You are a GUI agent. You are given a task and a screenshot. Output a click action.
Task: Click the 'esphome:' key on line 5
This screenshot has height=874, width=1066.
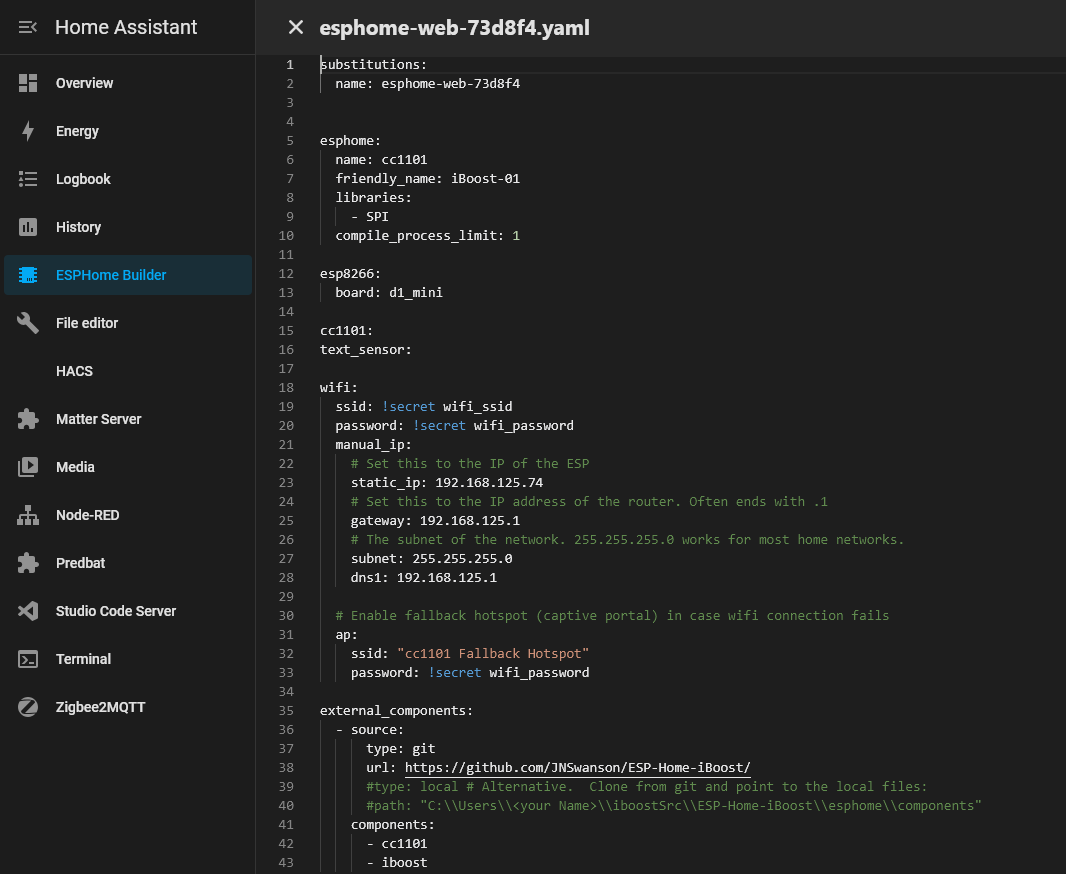pos(350,141)
